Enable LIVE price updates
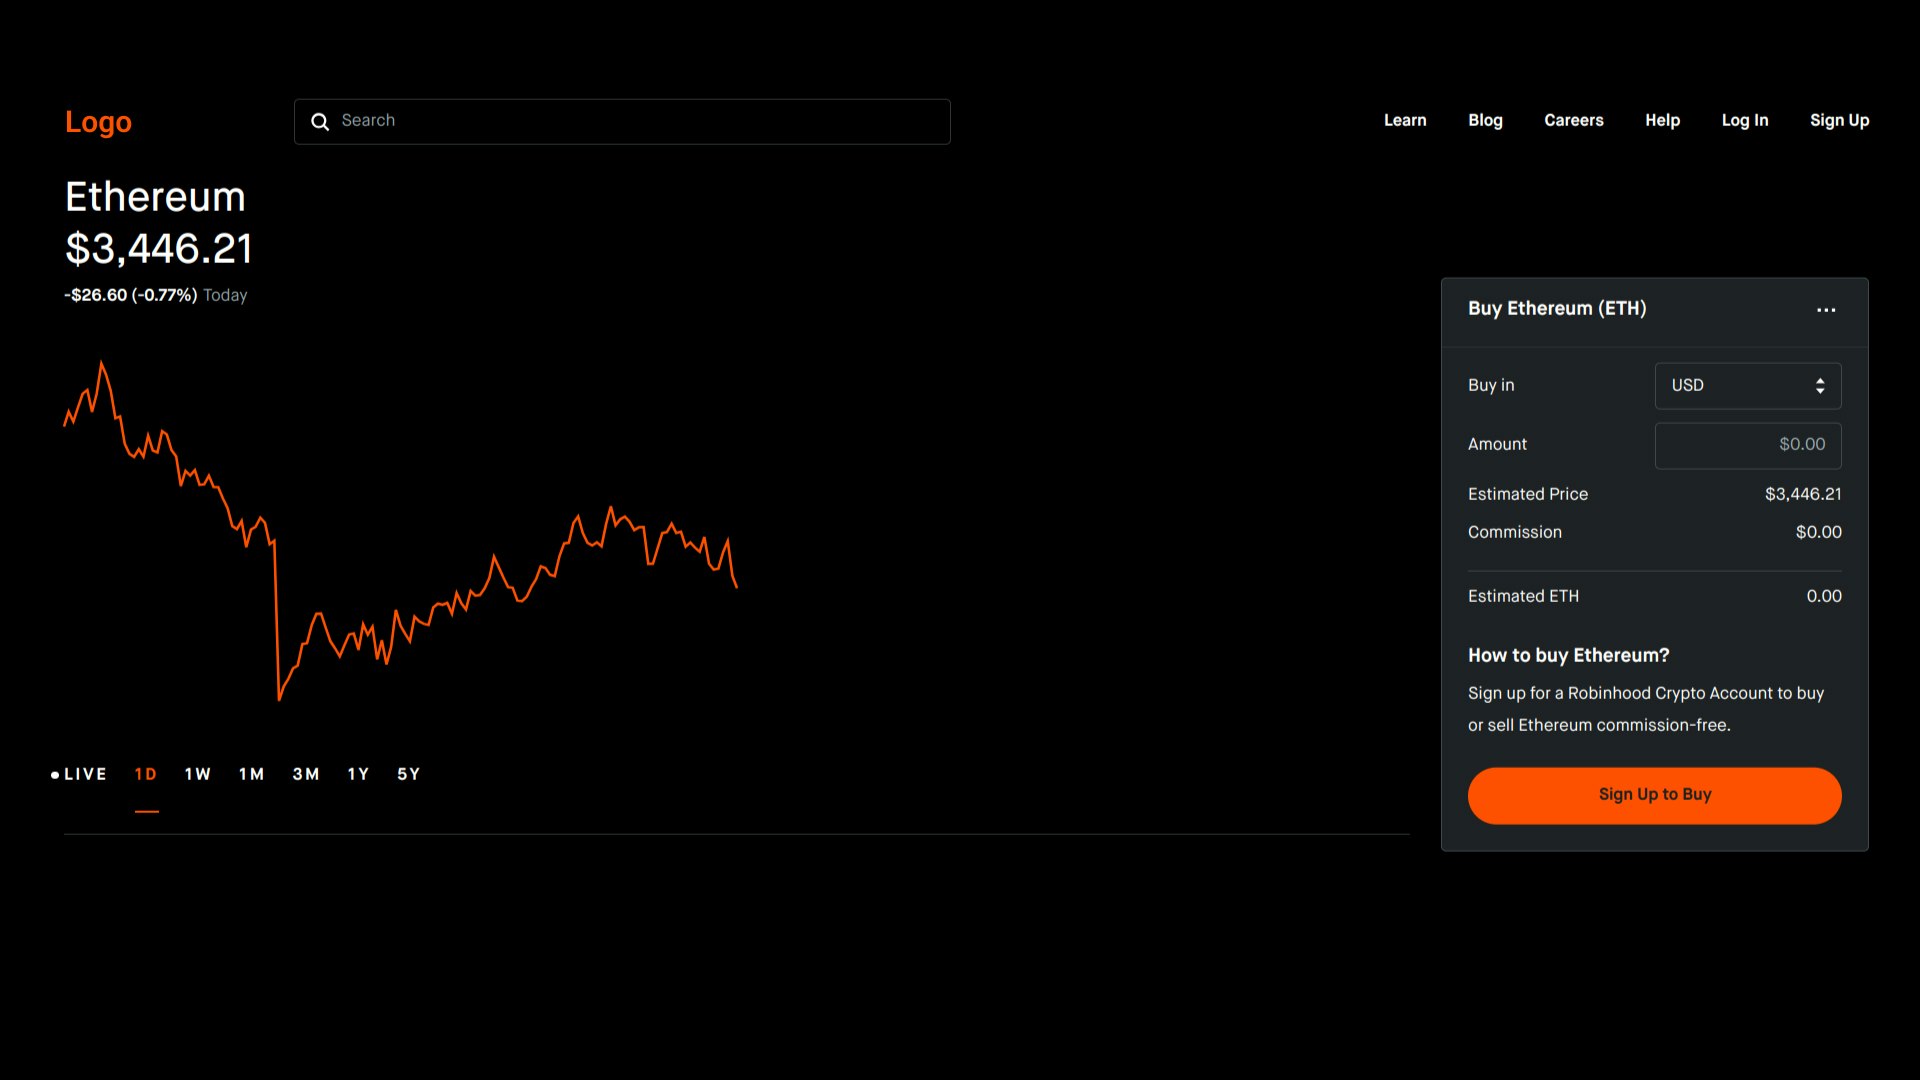Screen dimensions: 1920x1080 pos(80,773)
